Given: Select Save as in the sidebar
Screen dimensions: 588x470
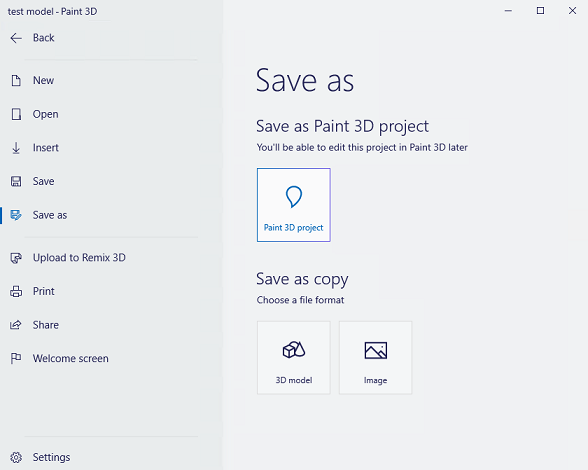Looking at the screenshot, I should [50, 215].
